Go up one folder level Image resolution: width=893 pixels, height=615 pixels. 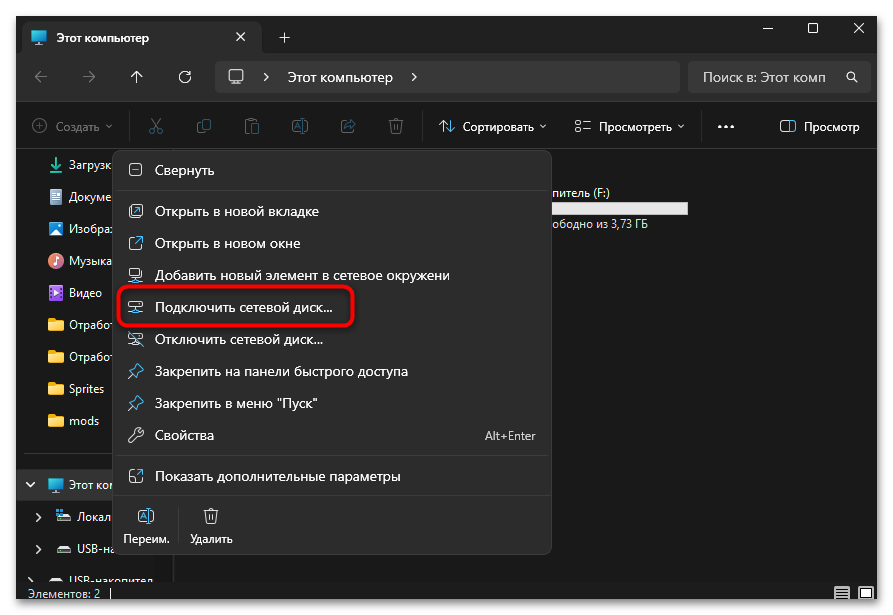tap(137, 77)
